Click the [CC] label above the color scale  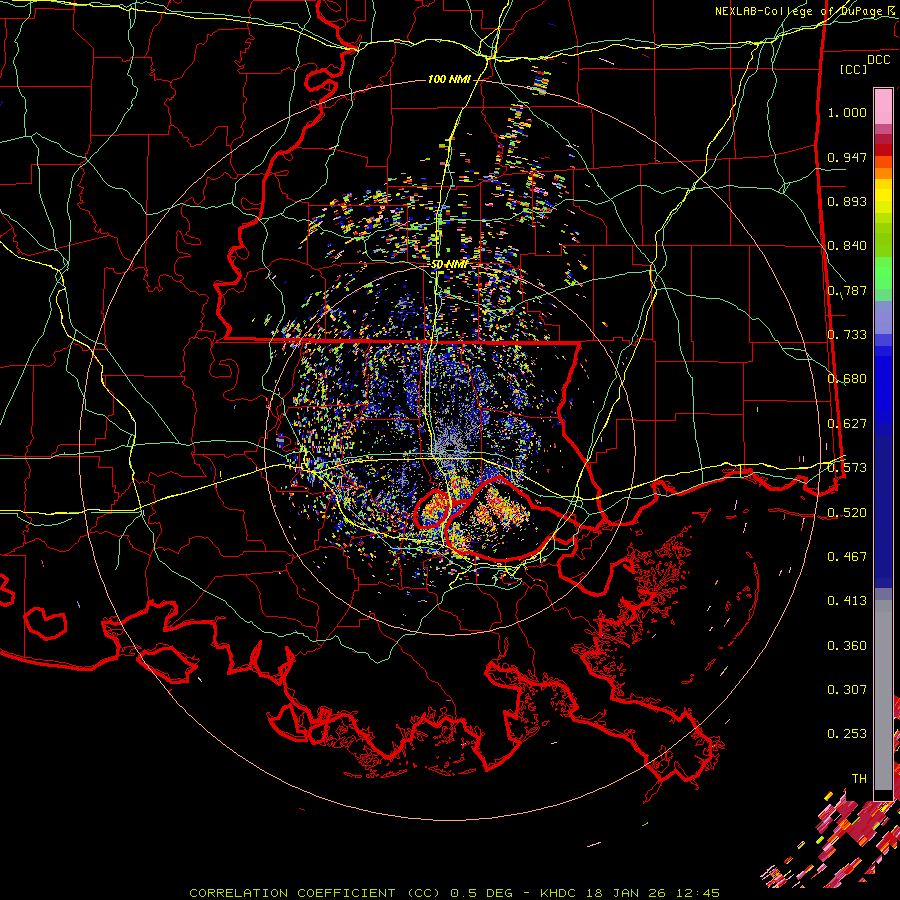click(854, 69)
